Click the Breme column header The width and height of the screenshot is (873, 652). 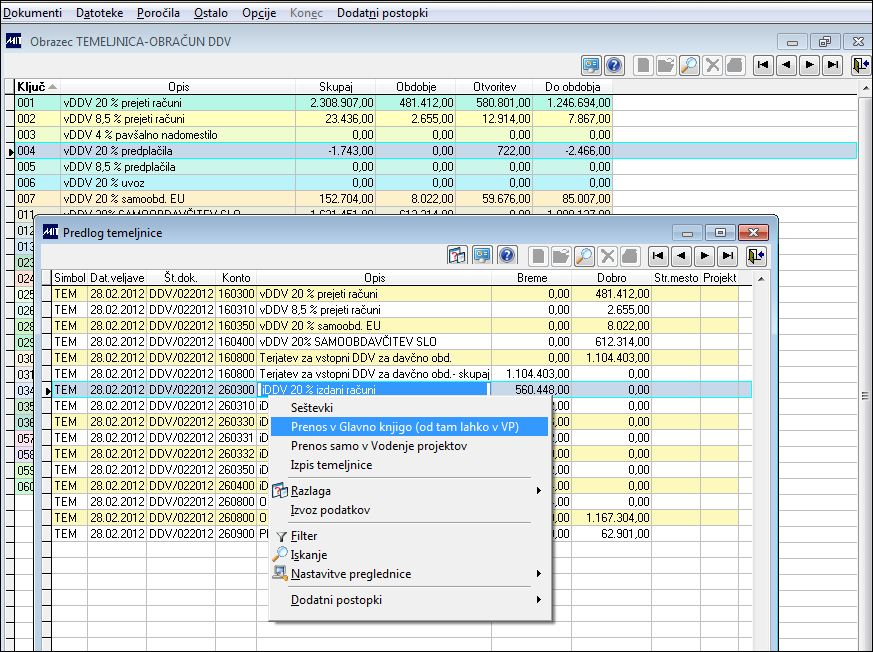(531, 277)
